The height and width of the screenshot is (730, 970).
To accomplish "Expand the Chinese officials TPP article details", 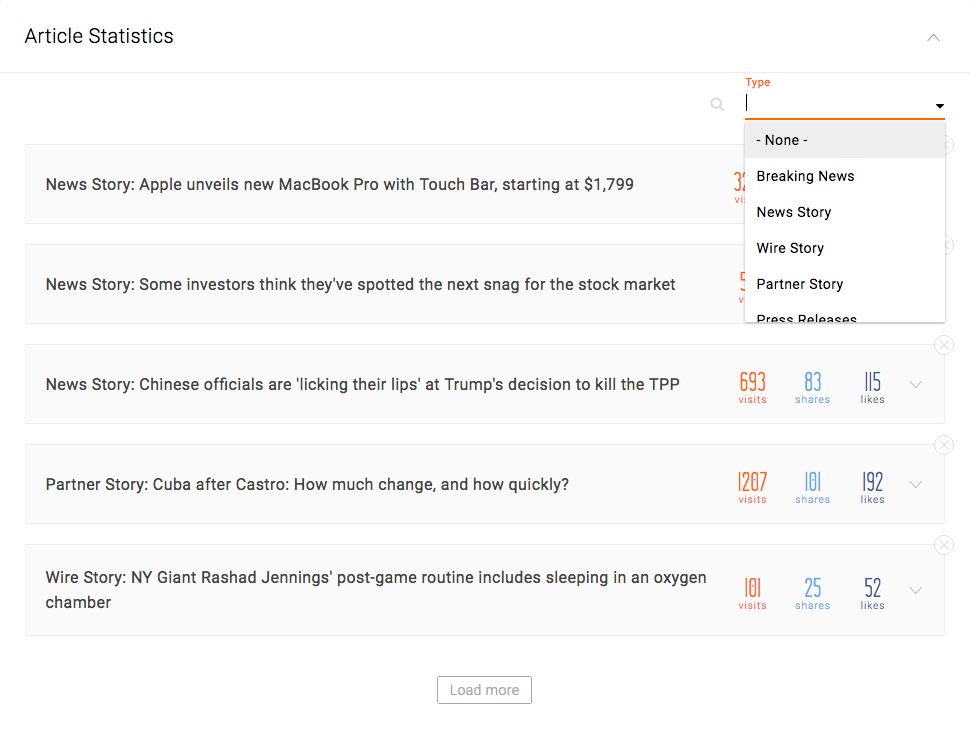I will tap(915, 384).
